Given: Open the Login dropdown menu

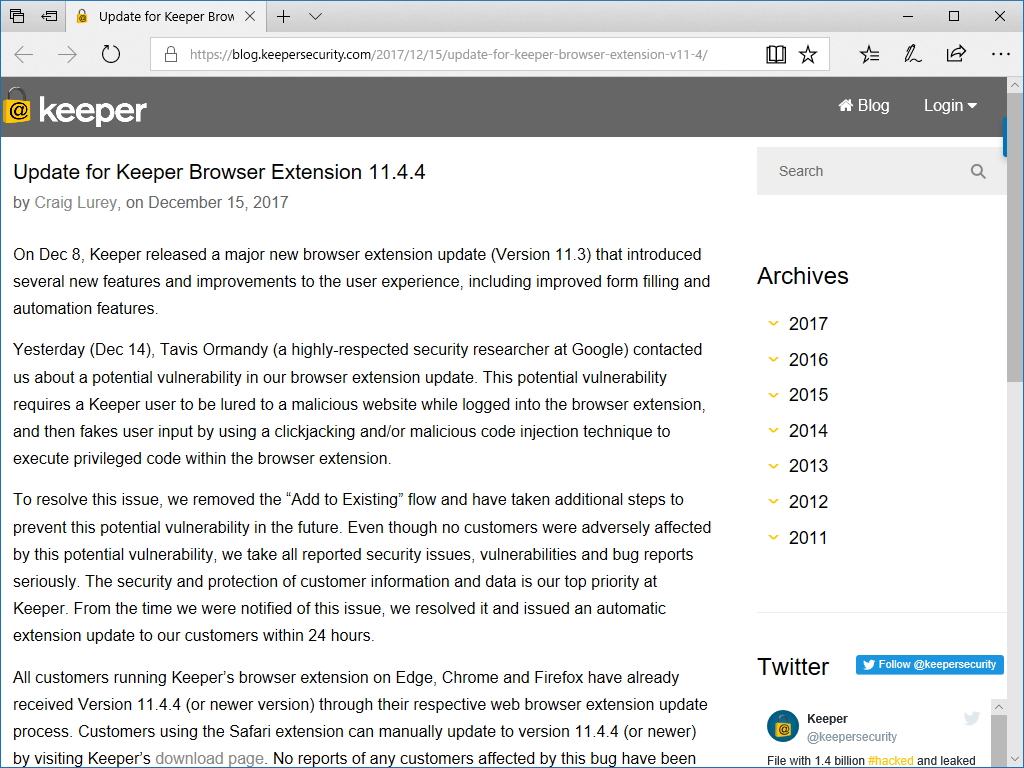Looking at the screenshot, I should click(950, 105).
